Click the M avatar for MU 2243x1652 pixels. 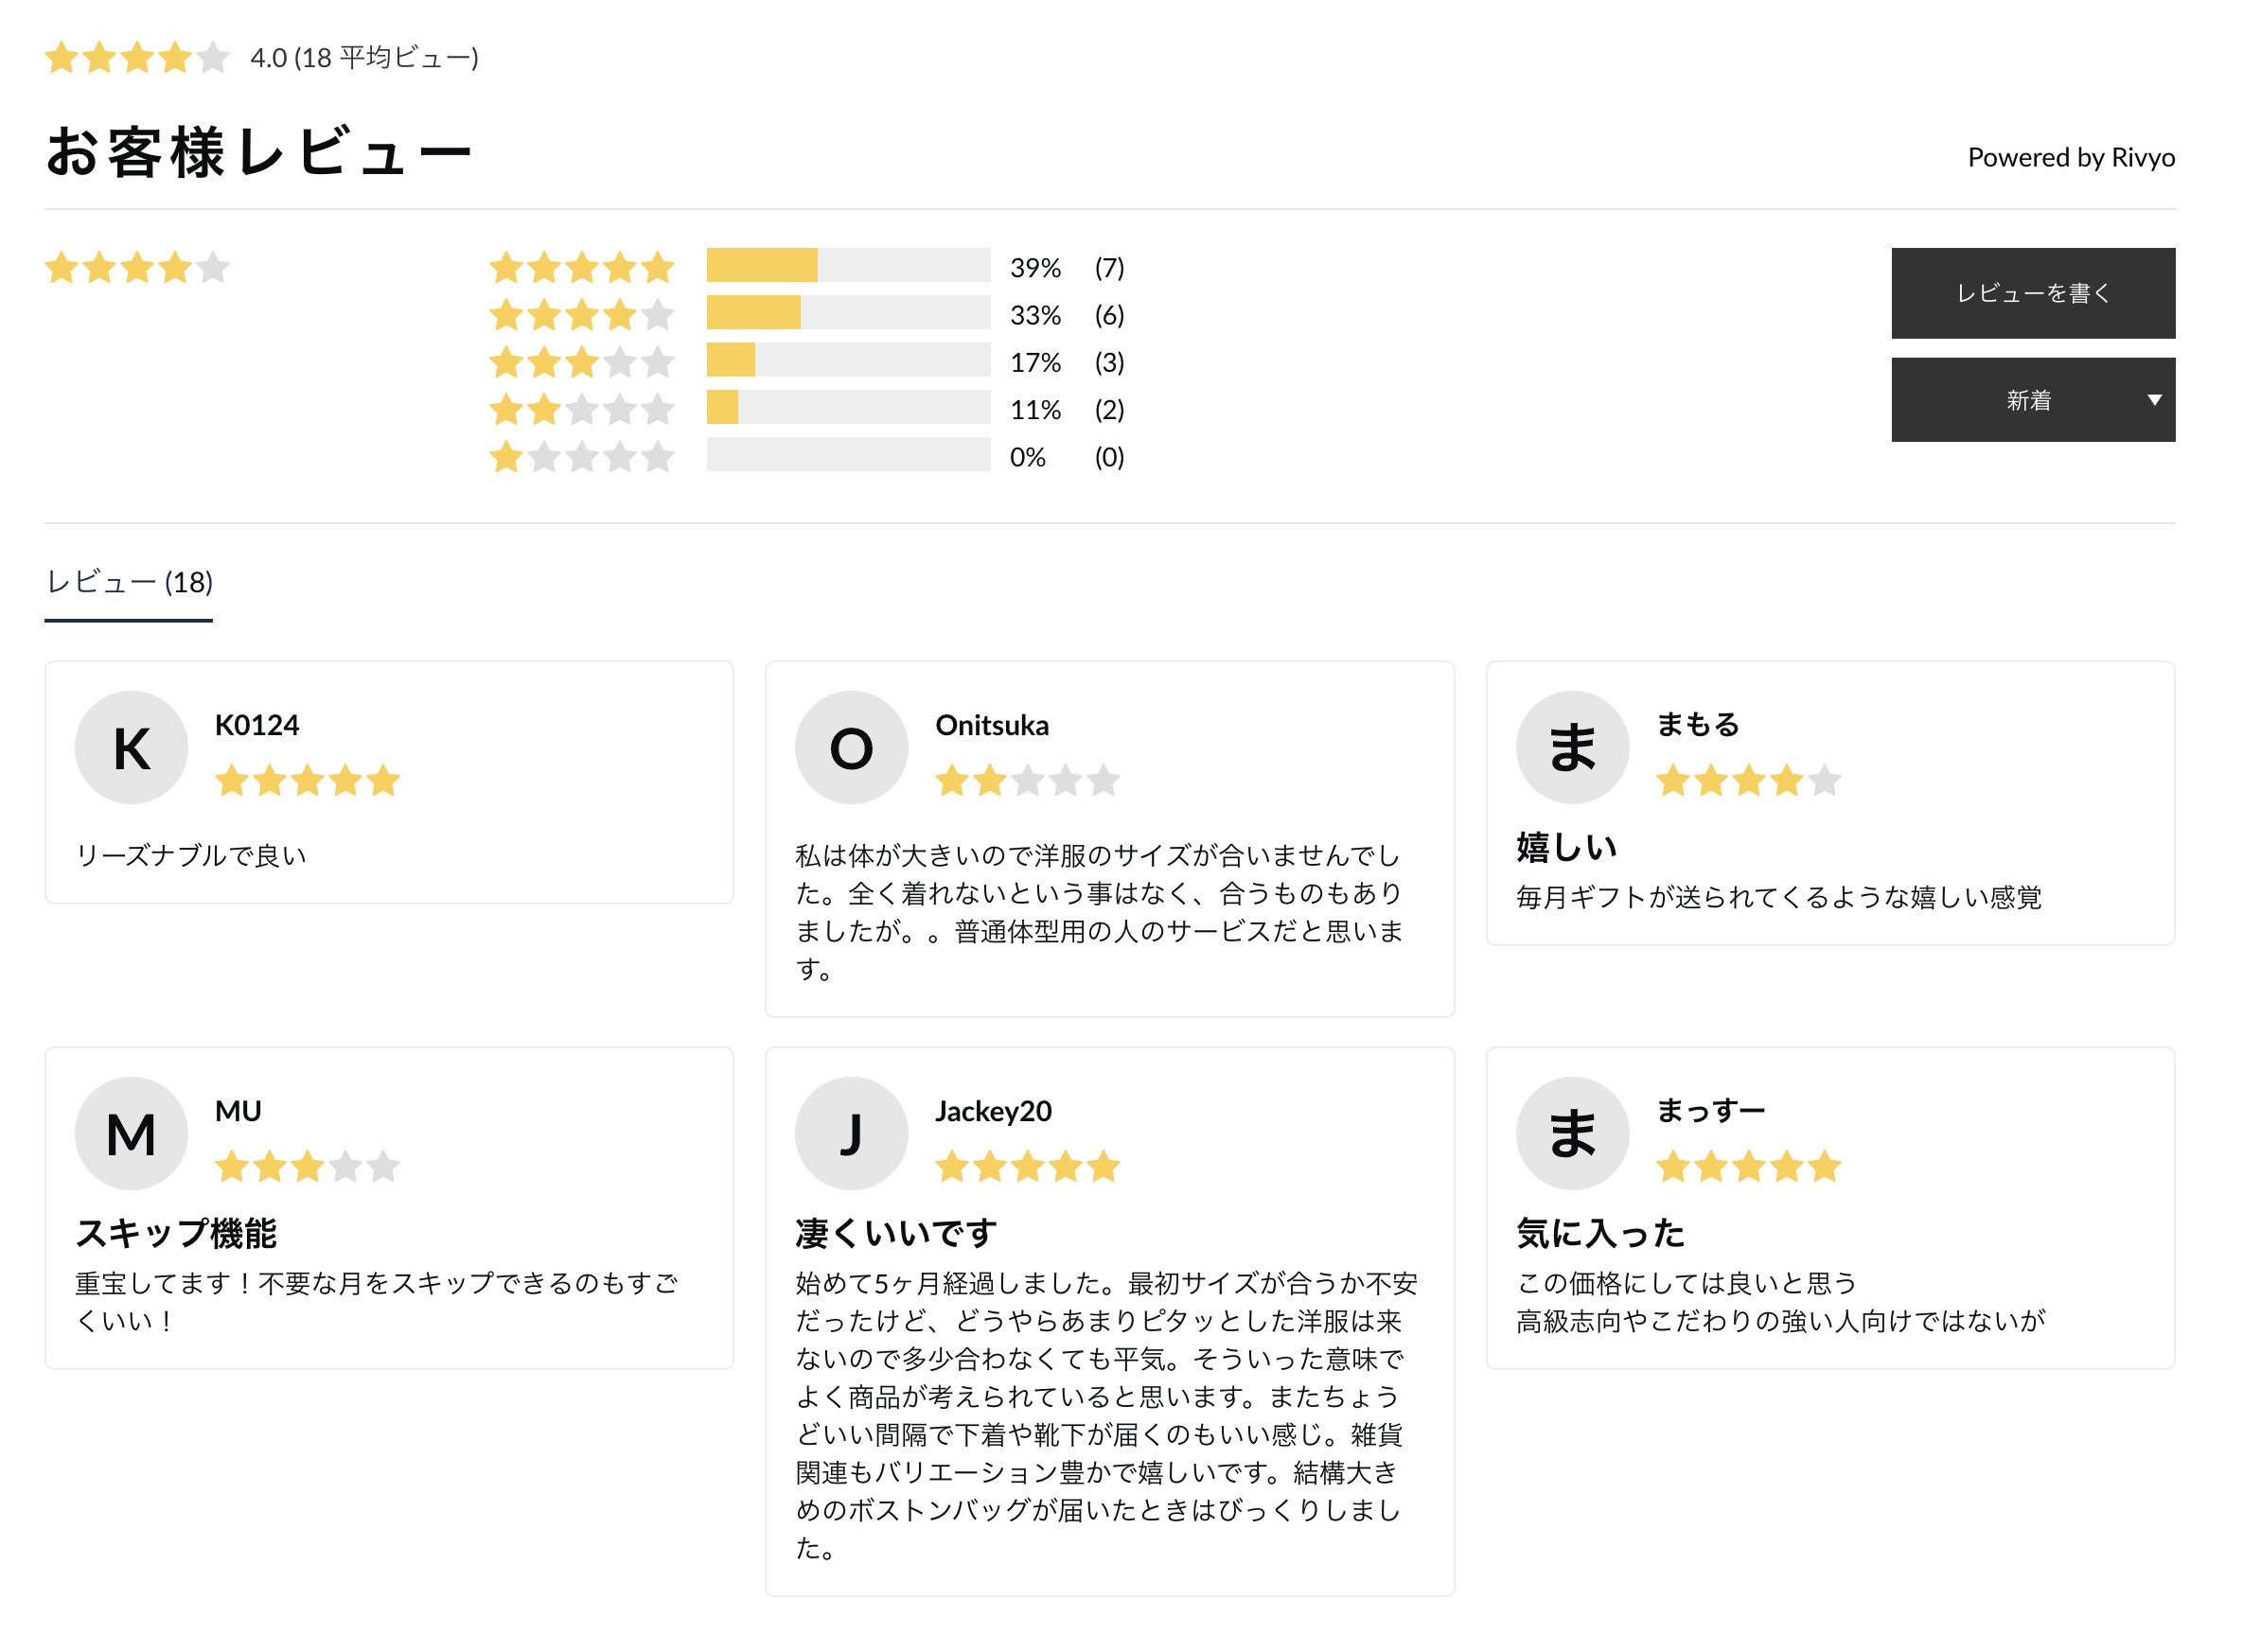(x=131, y=1133)
